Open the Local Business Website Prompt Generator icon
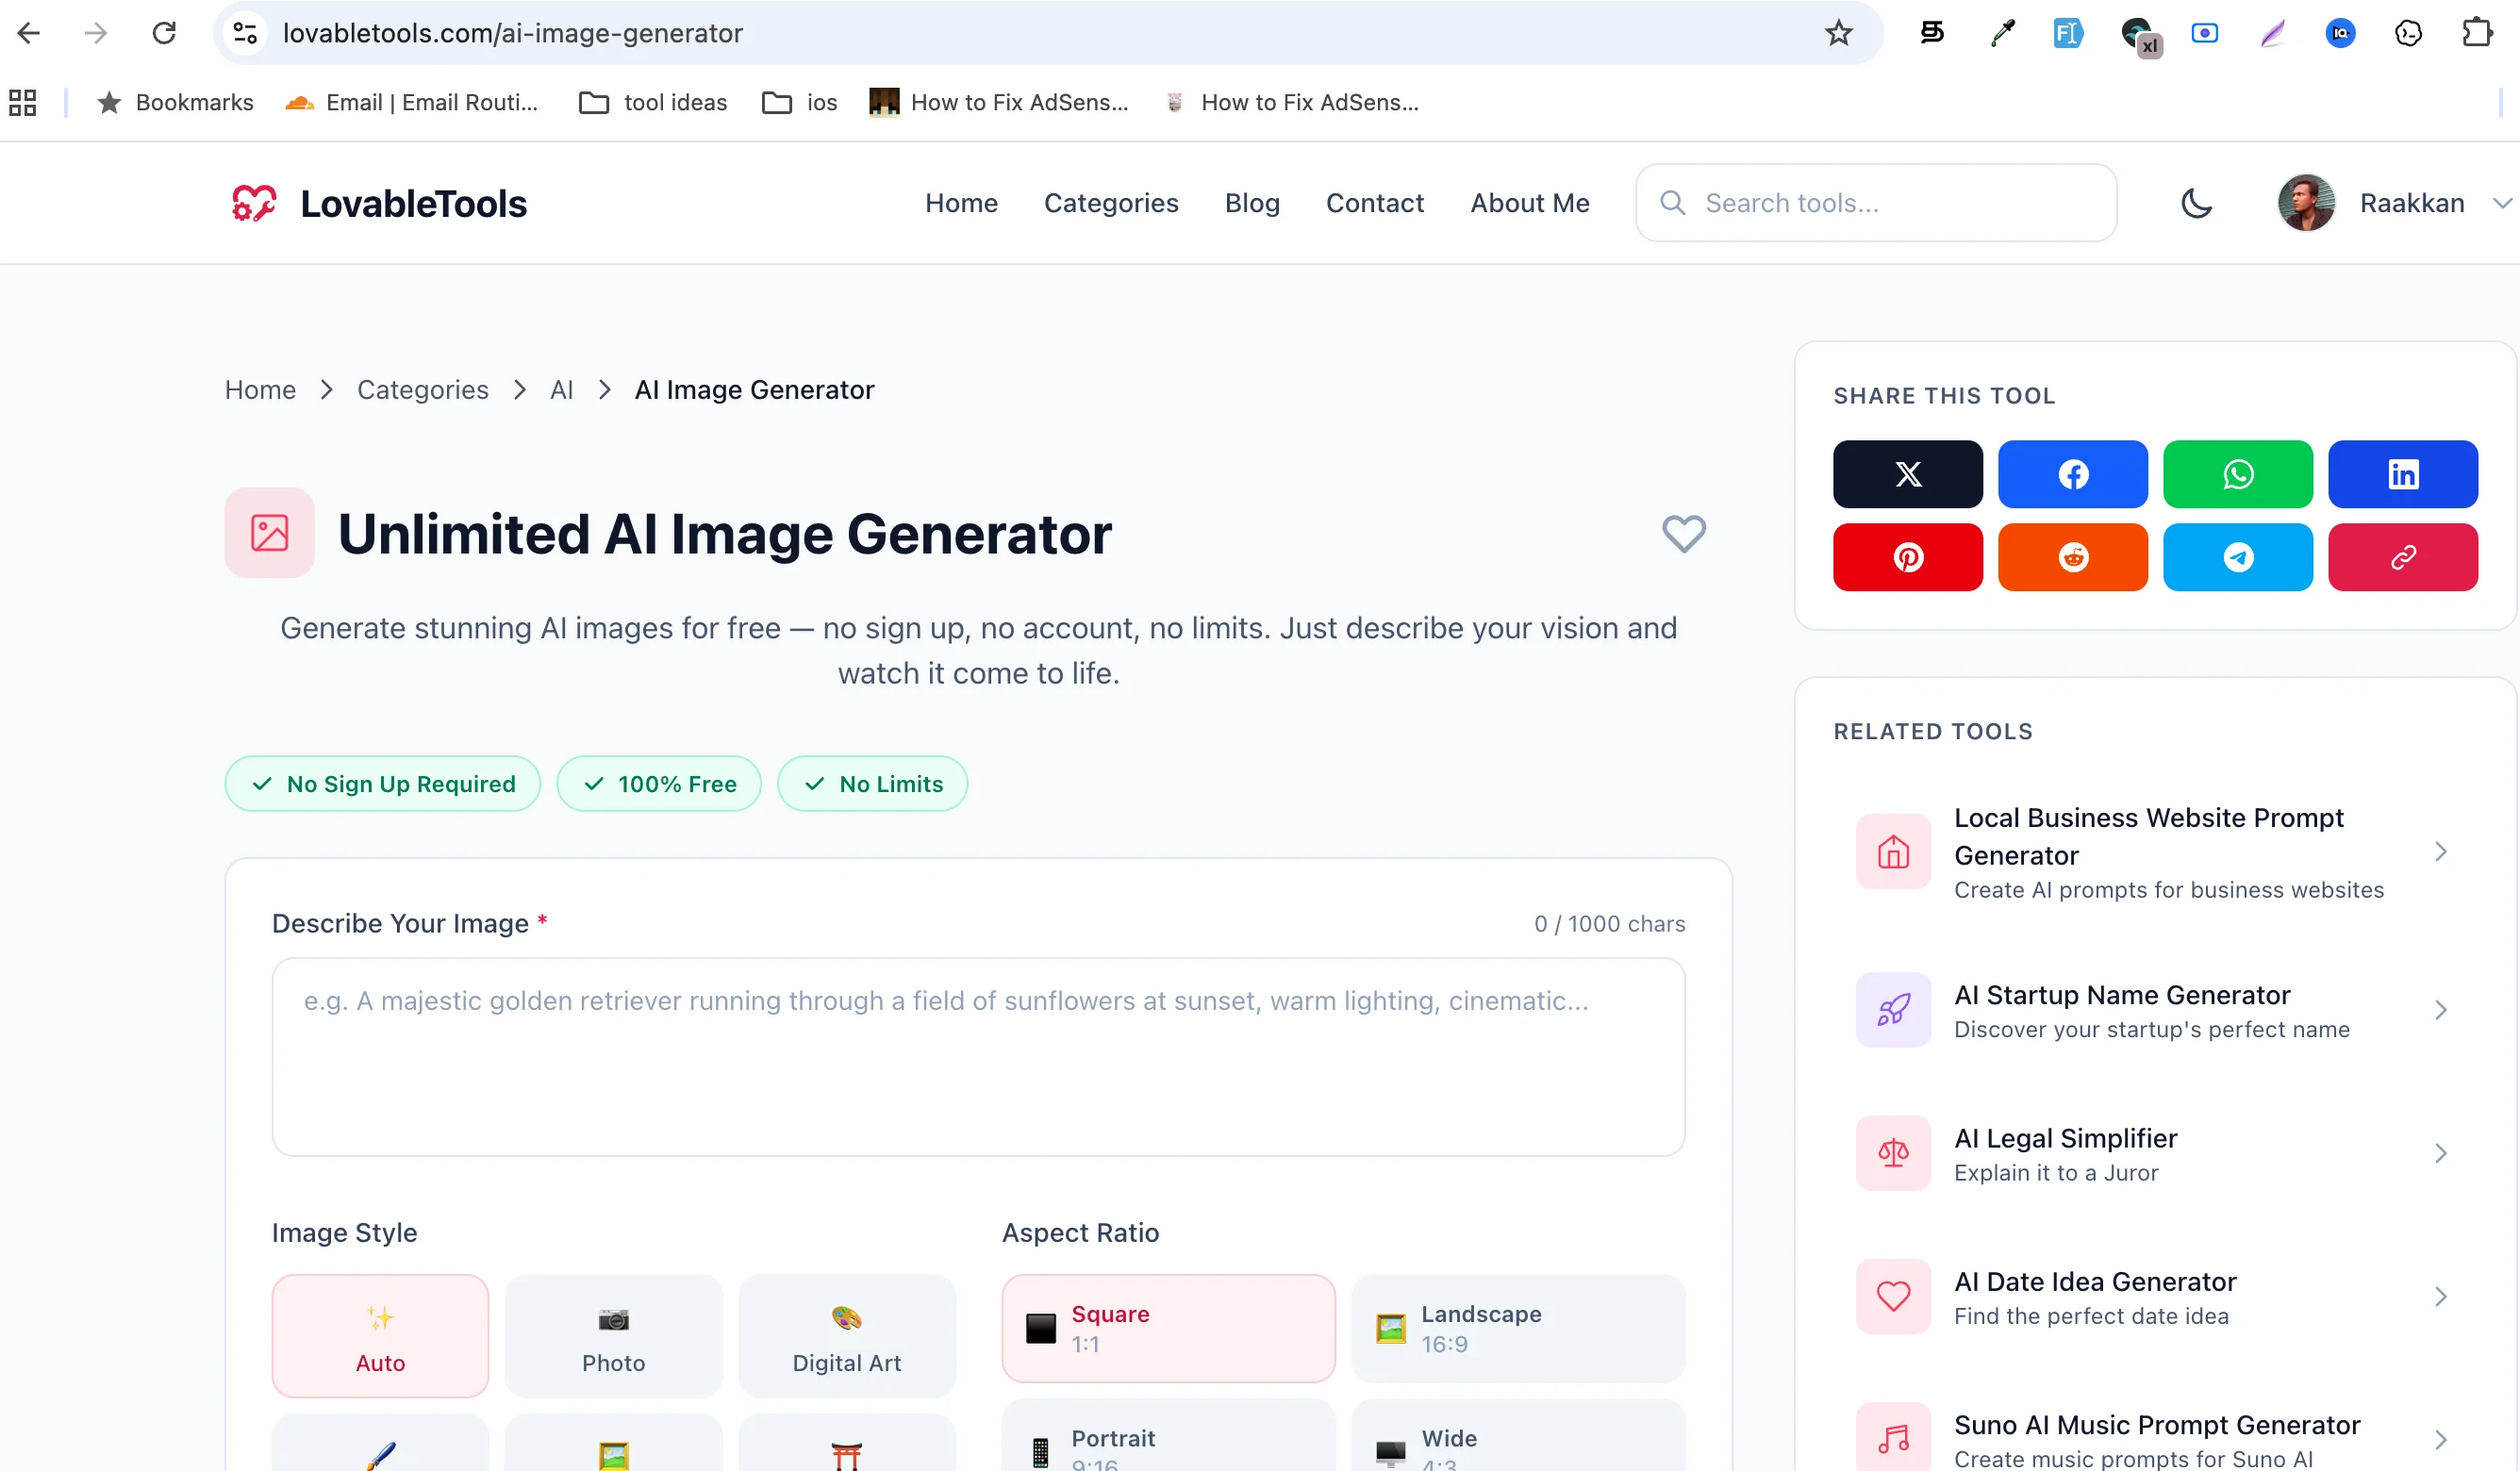This screenshot has height=1471, width=2520. [1892, 852]
